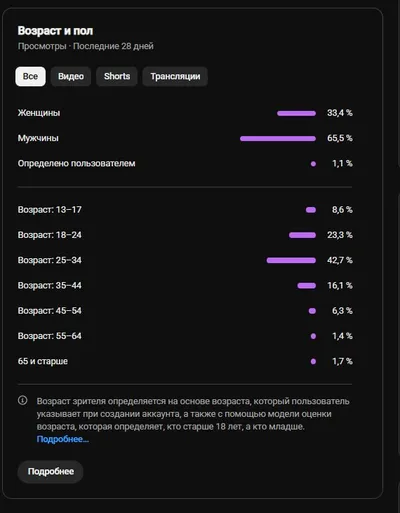This screenshot has height=513, width=400.
Task: Click the Возраст и пол card title
Action: [x=55, y=31]
